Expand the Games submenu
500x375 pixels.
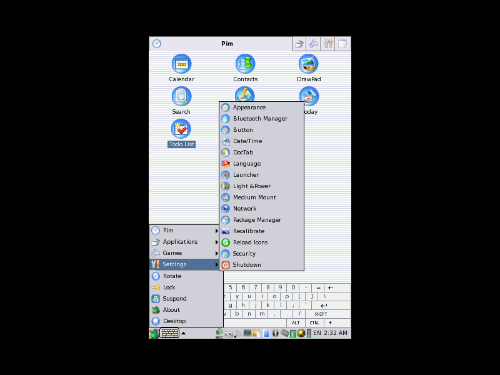coord(184,253)
